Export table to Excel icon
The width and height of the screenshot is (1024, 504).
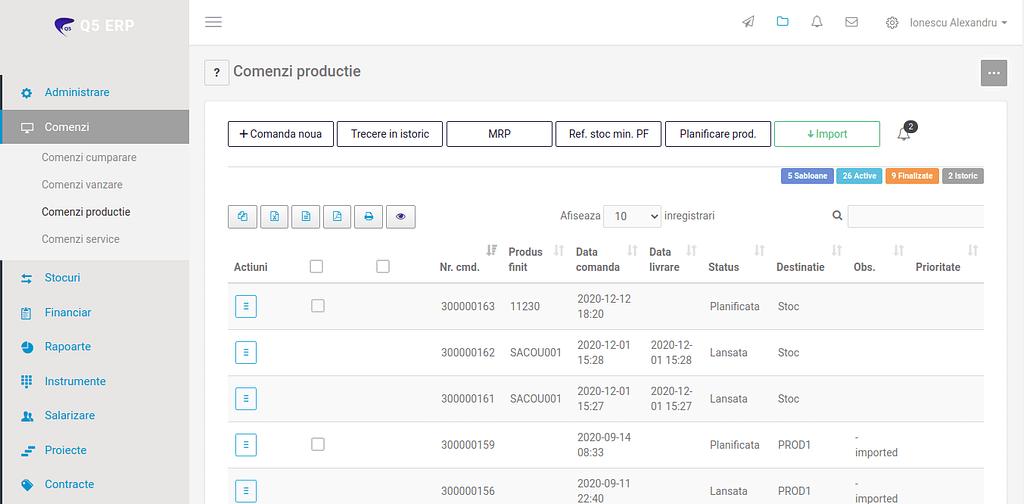click(274, 217)
